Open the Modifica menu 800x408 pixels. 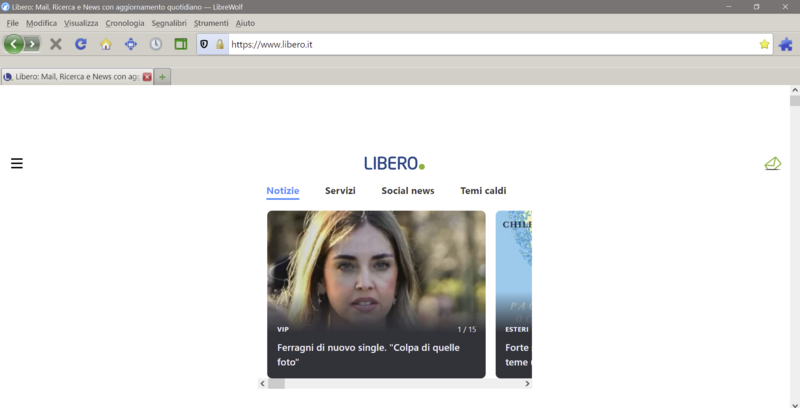point(41,23)
